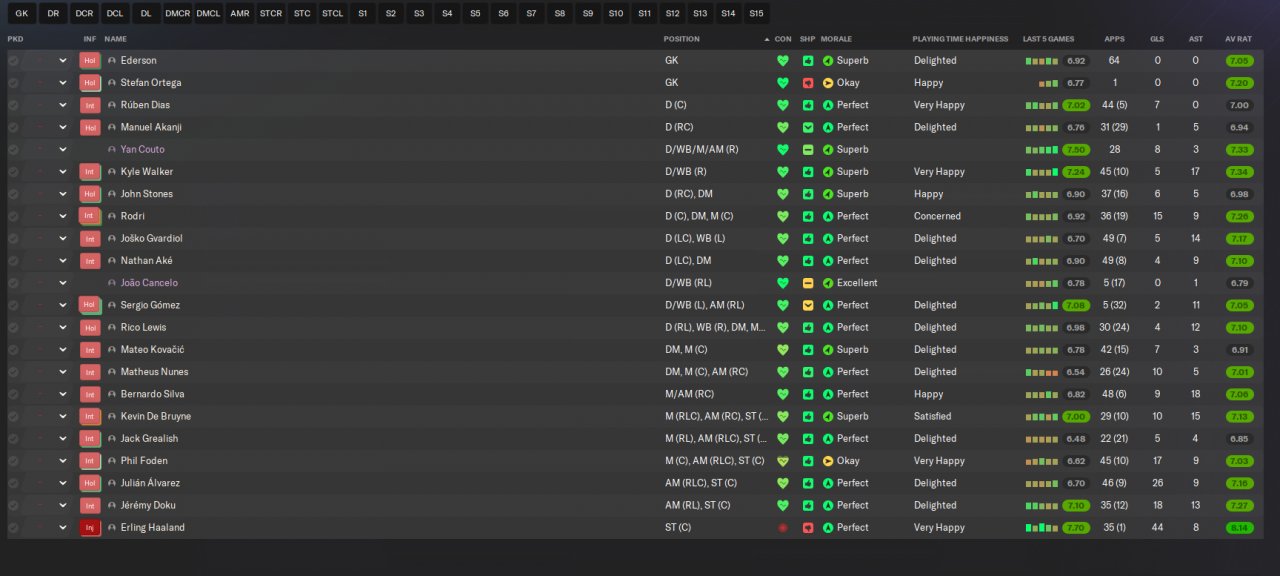Click Rúben Dias's 'Int' international duty icon

pos(89,105)
